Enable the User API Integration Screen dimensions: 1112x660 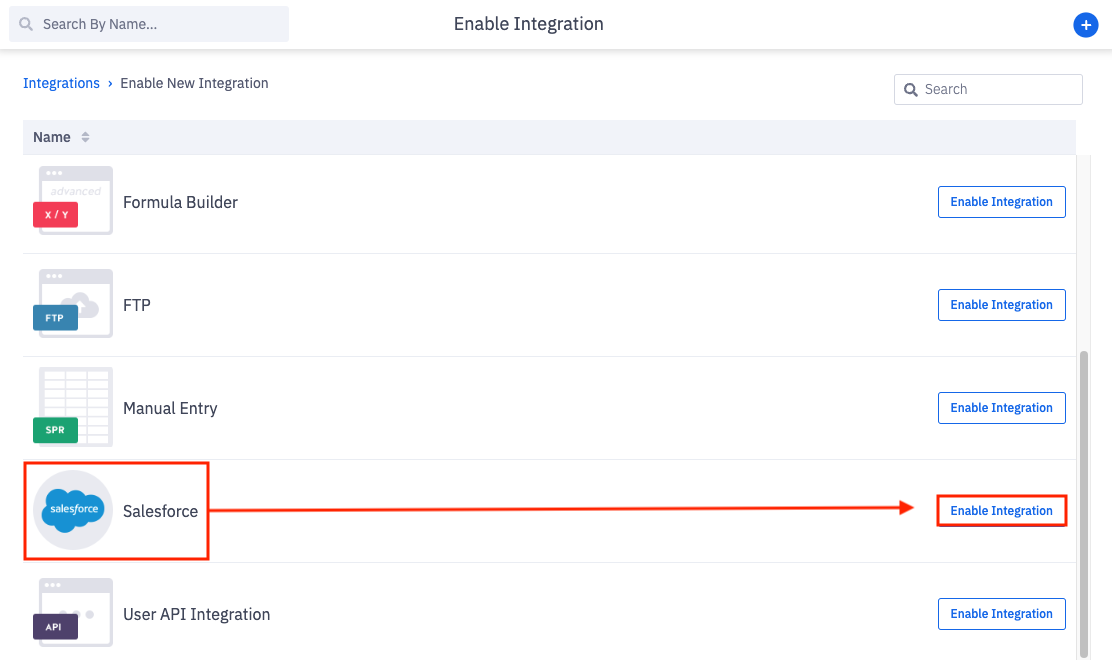point(1001,613)
